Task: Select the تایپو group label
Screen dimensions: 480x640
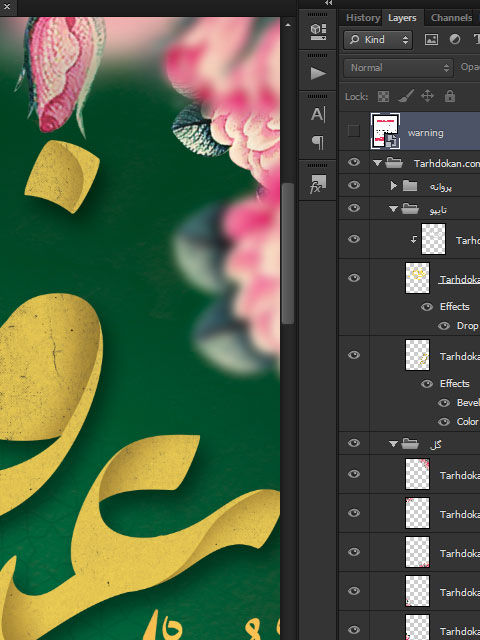Action: point(438,210)
